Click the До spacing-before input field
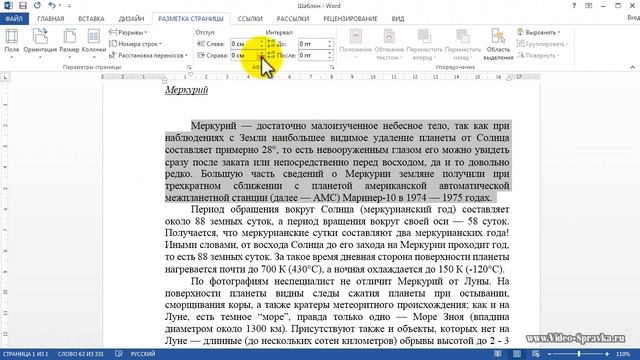 (x=312, y=44)
